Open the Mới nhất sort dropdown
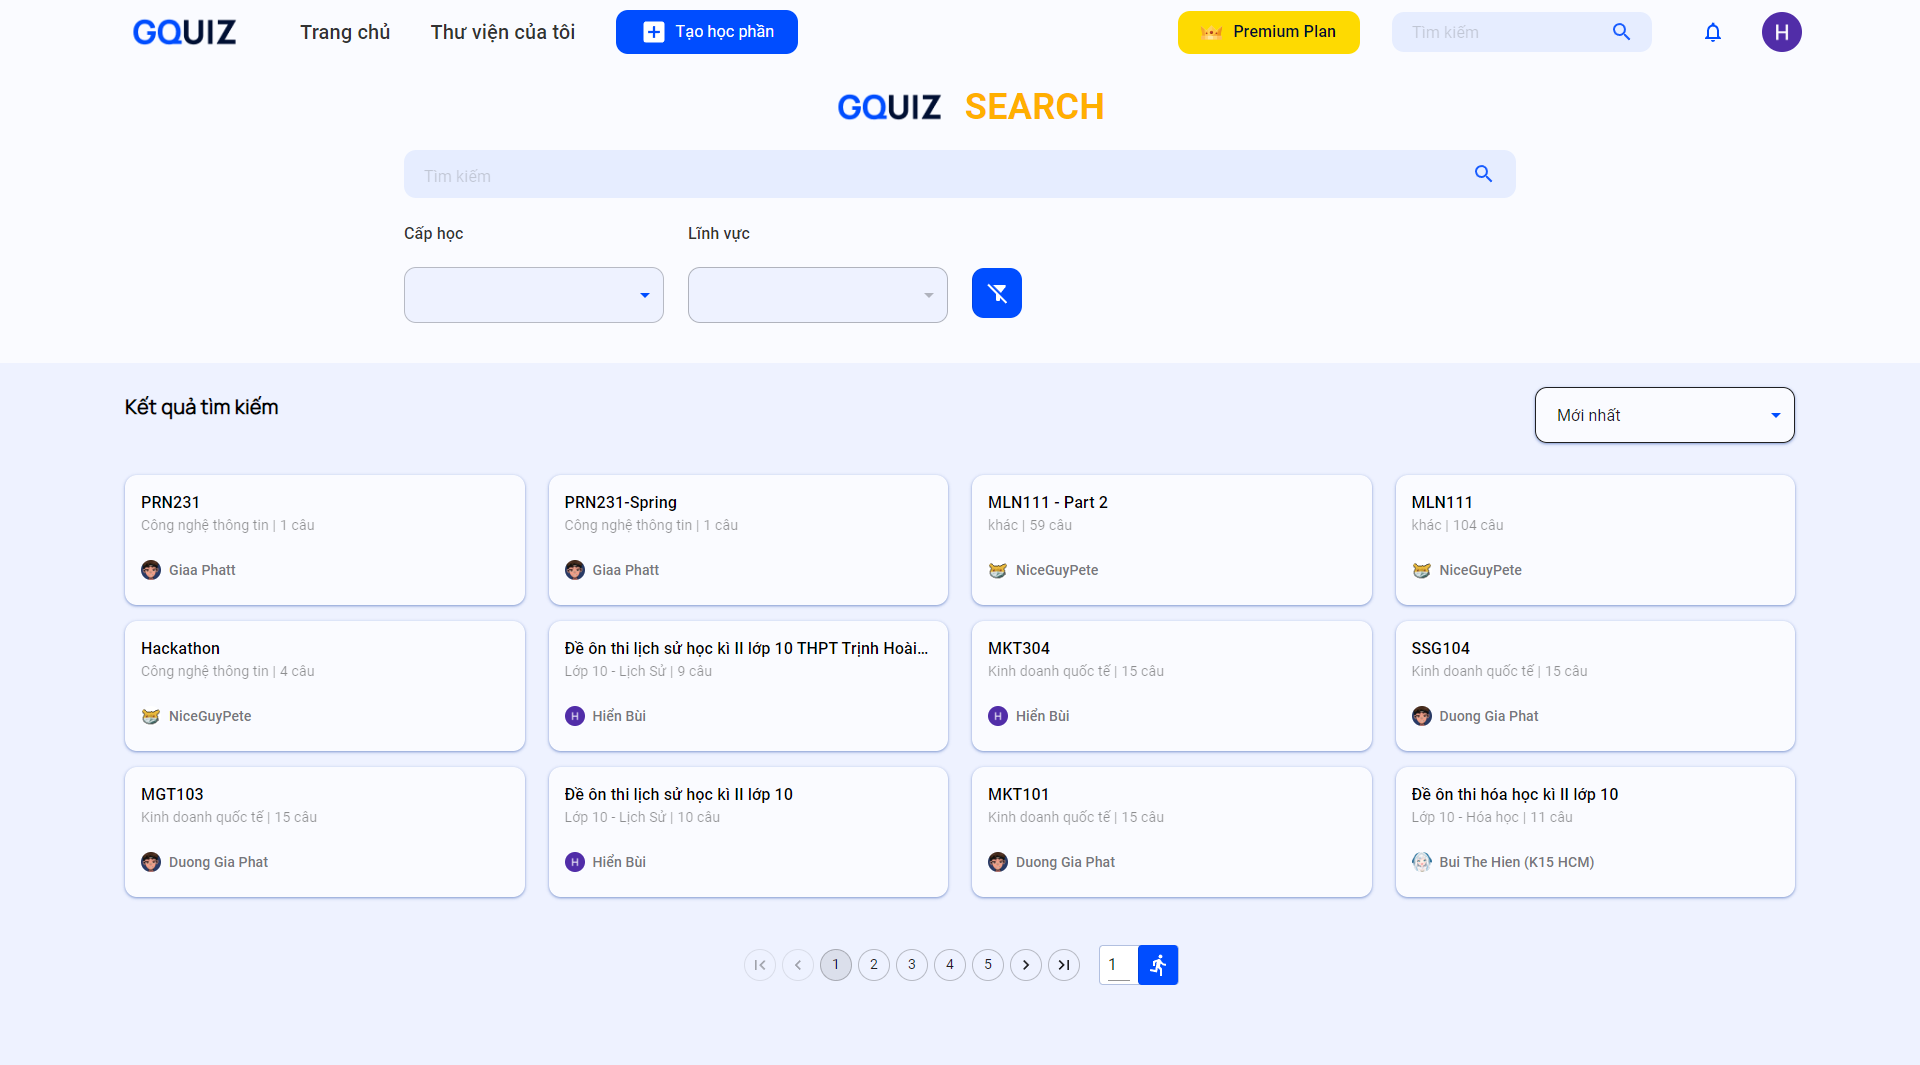 coord(1665,415)
